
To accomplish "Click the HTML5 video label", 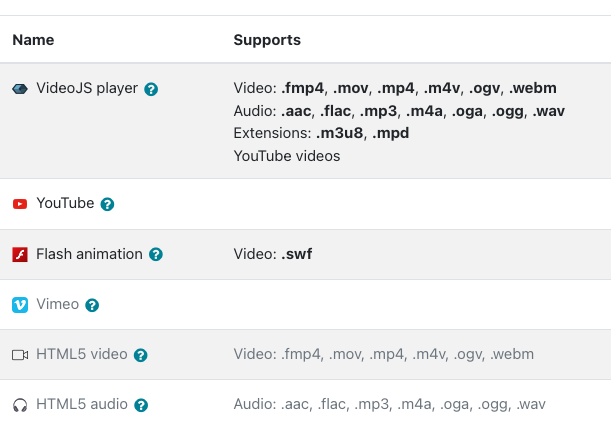I will point(82,354).
